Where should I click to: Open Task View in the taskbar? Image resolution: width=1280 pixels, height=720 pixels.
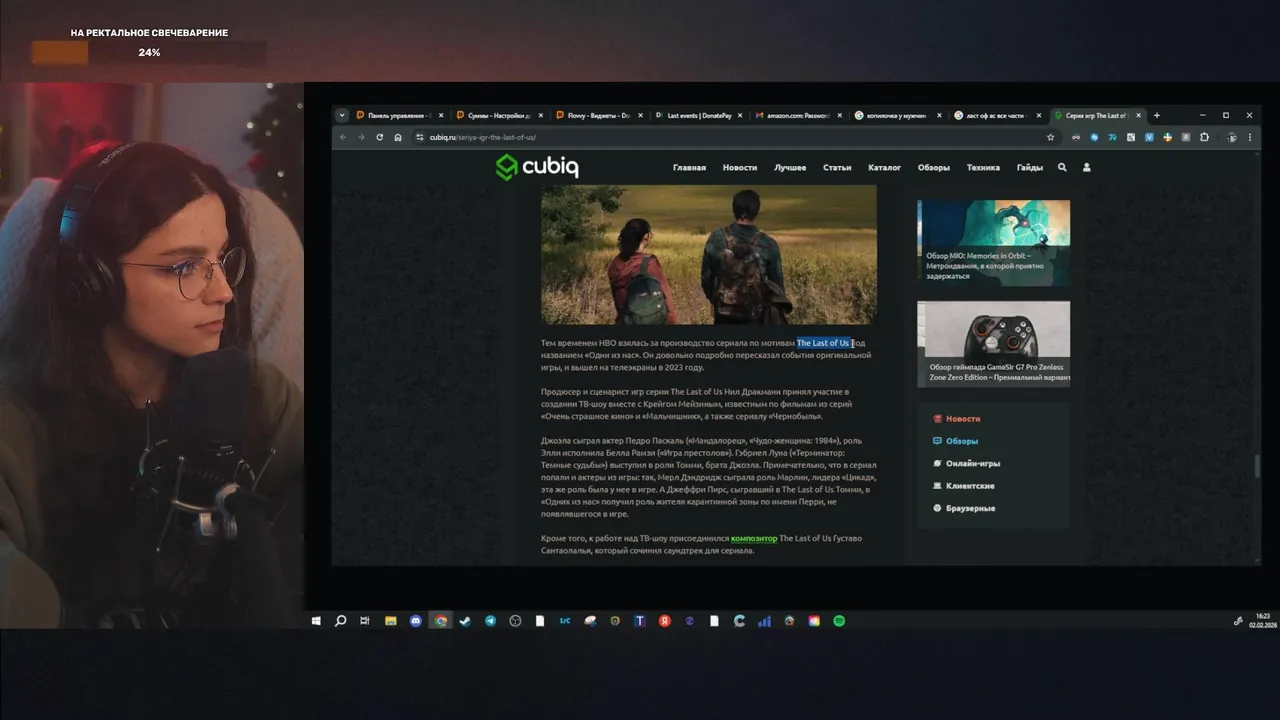[x=365, y=621]
